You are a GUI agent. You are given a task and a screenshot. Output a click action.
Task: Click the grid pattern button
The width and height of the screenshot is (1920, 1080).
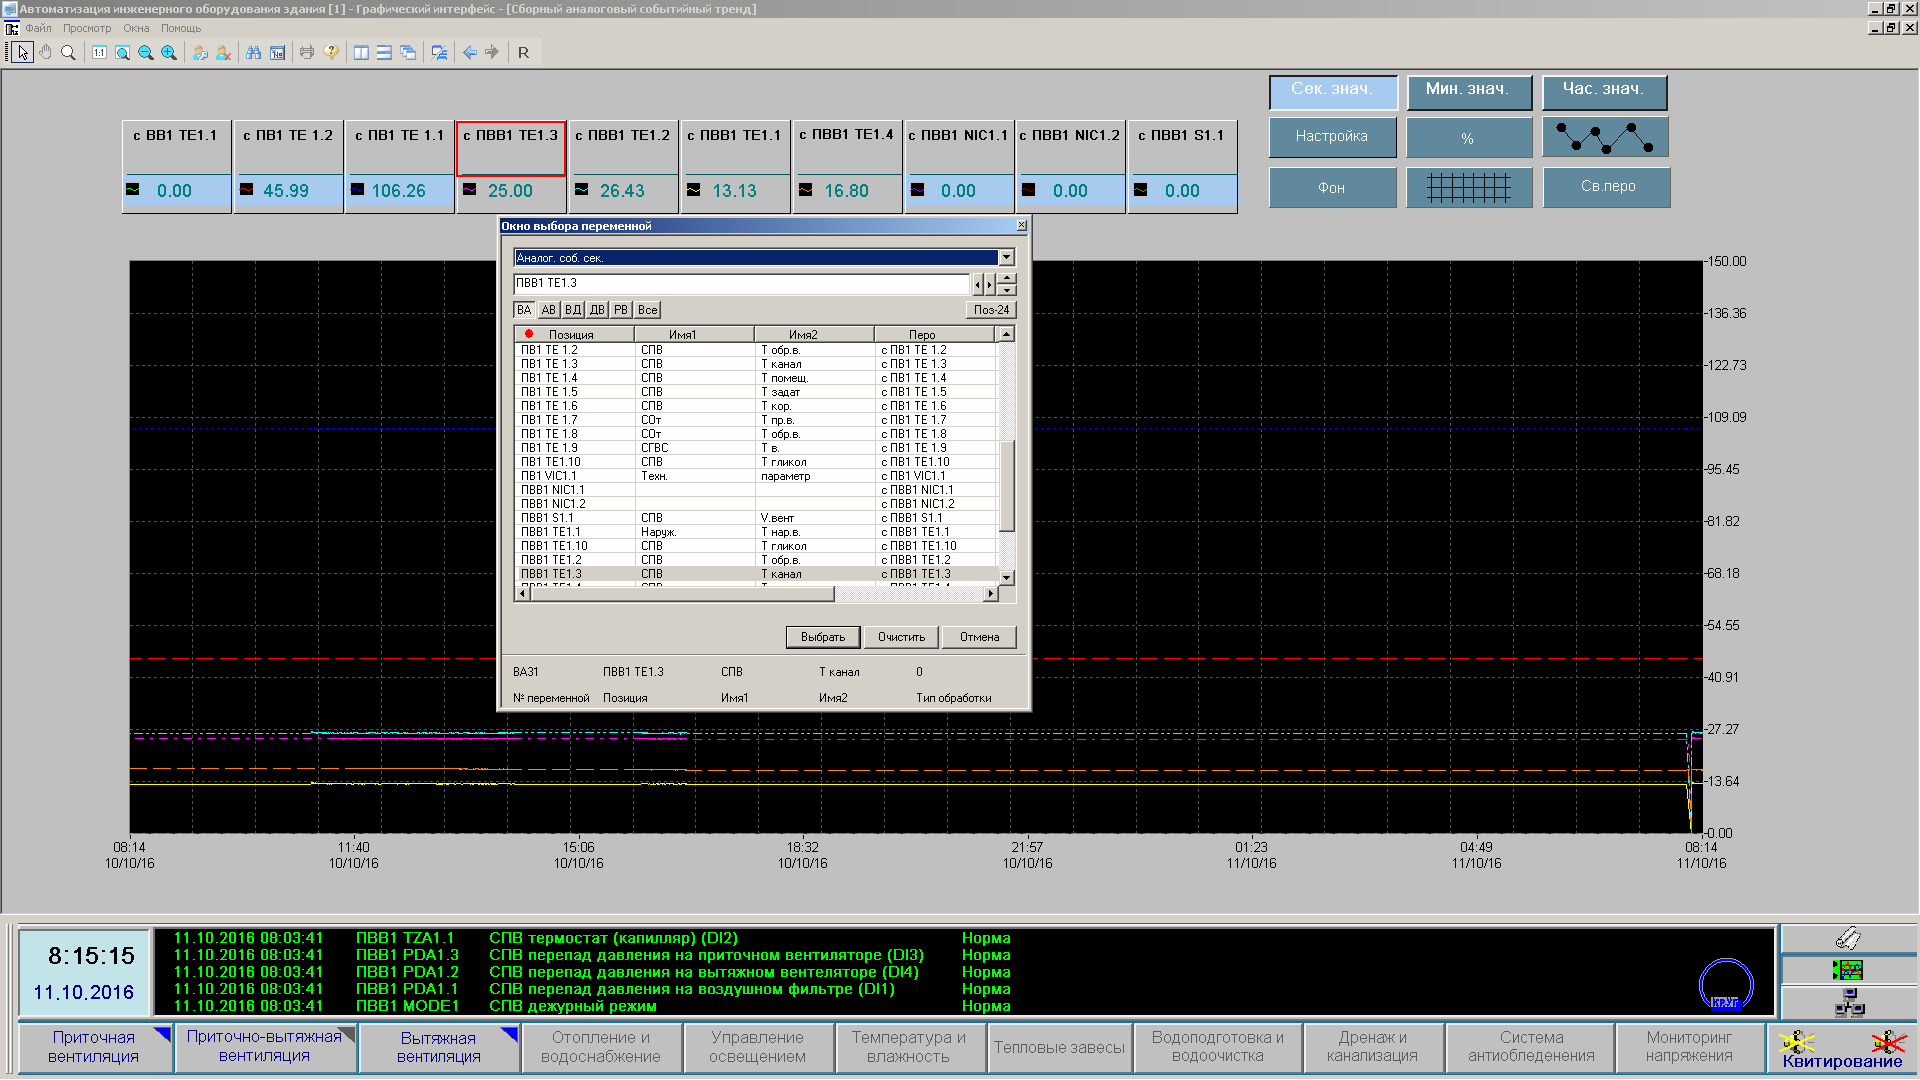coord(1468,187)
